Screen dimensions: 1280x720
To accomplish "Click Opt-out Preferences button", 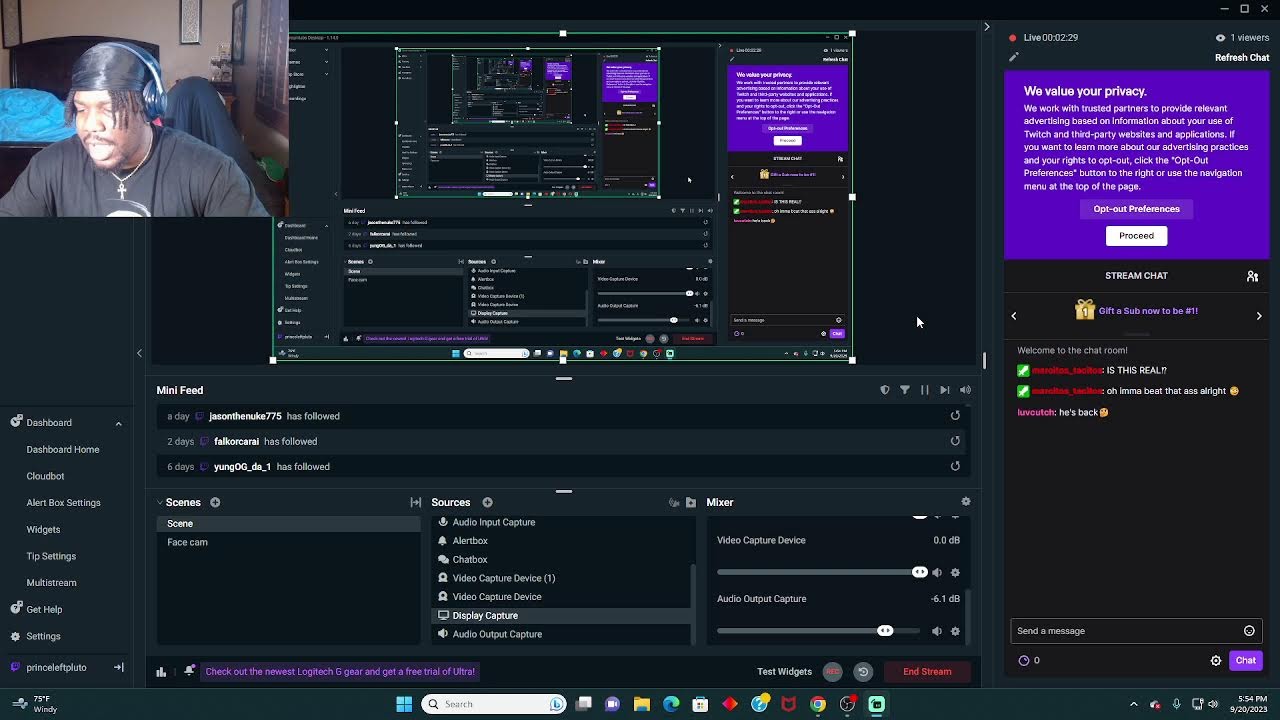I will point(1136,209).
